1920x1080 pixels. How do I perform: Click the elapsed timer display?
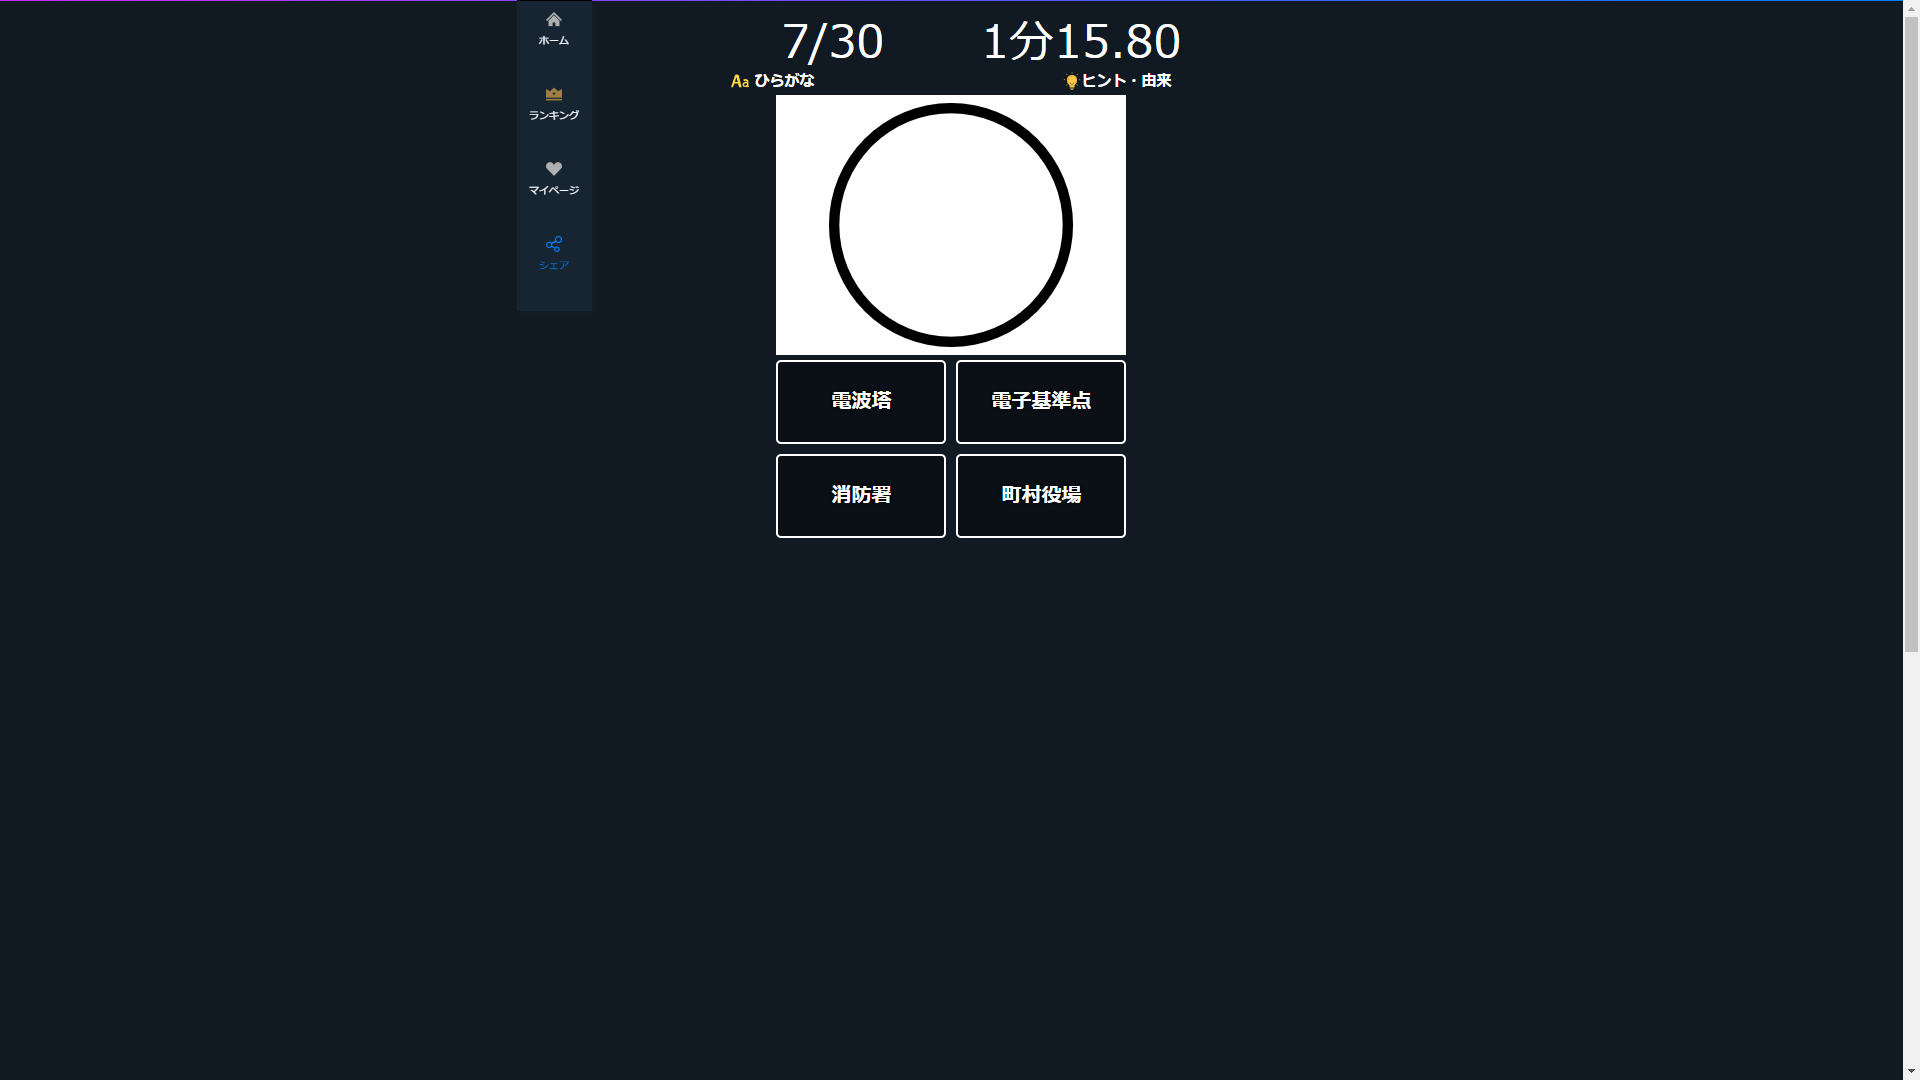tap(1081, 42)
